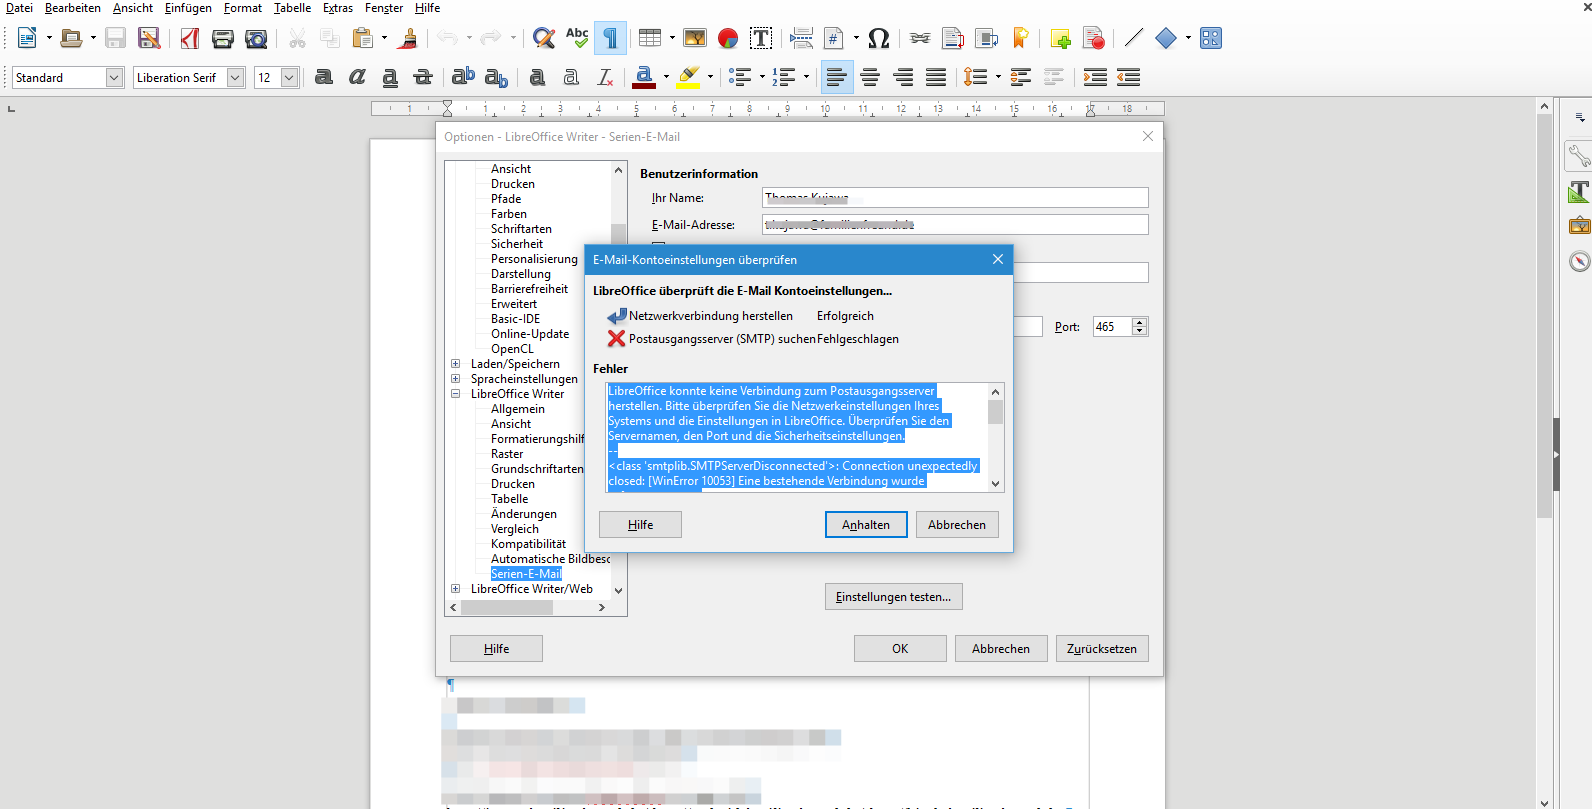This screenshot has width=1592, height=809.
Task: Click the Insert bookmark icon
Action: coord(1020,38)
